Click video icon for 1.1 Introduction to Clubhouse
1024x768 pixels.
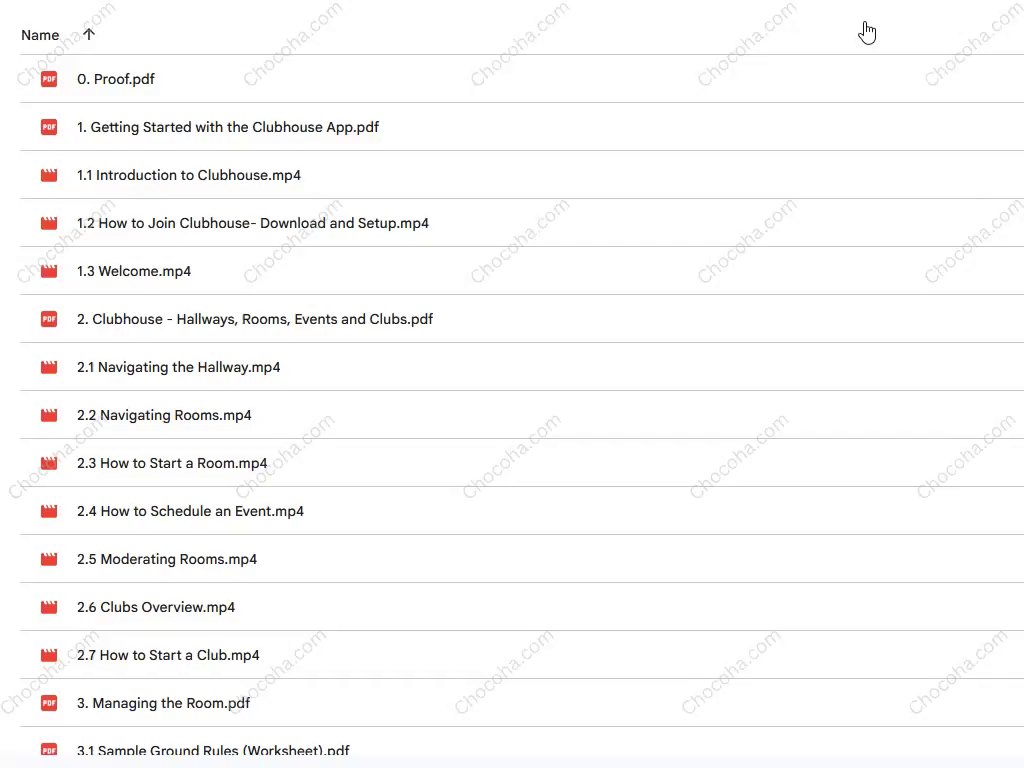pyautogui.click(x=48, y=175)
